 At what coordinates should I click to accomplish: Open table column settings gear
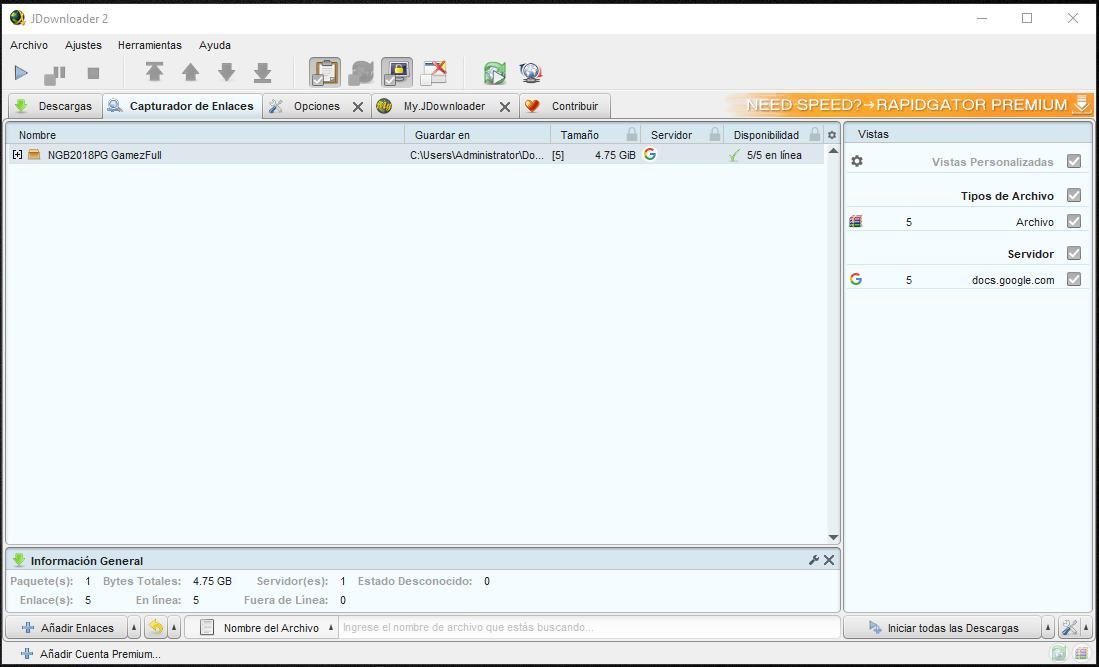[x=832, y=135]
